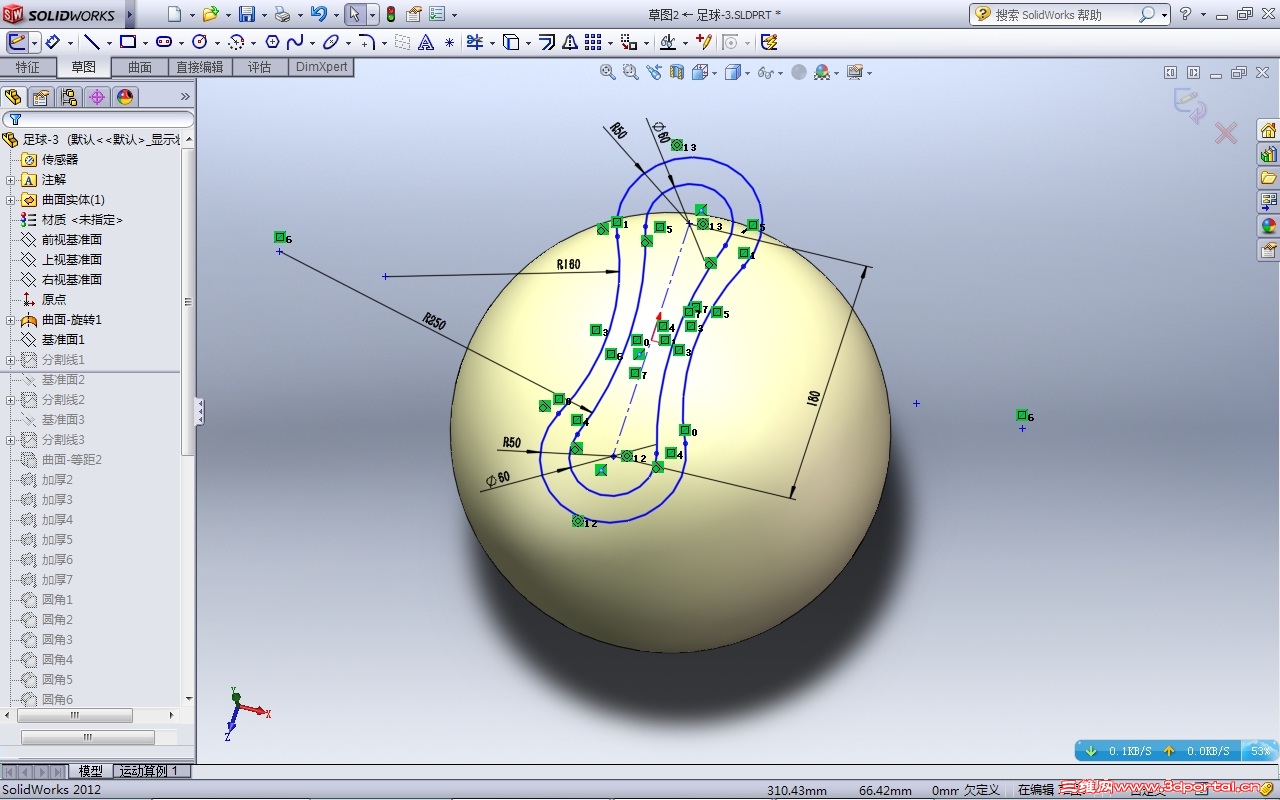Select the sketch Point tool
The height and width of the screenshot is (800, 1280).
(449, 42)
